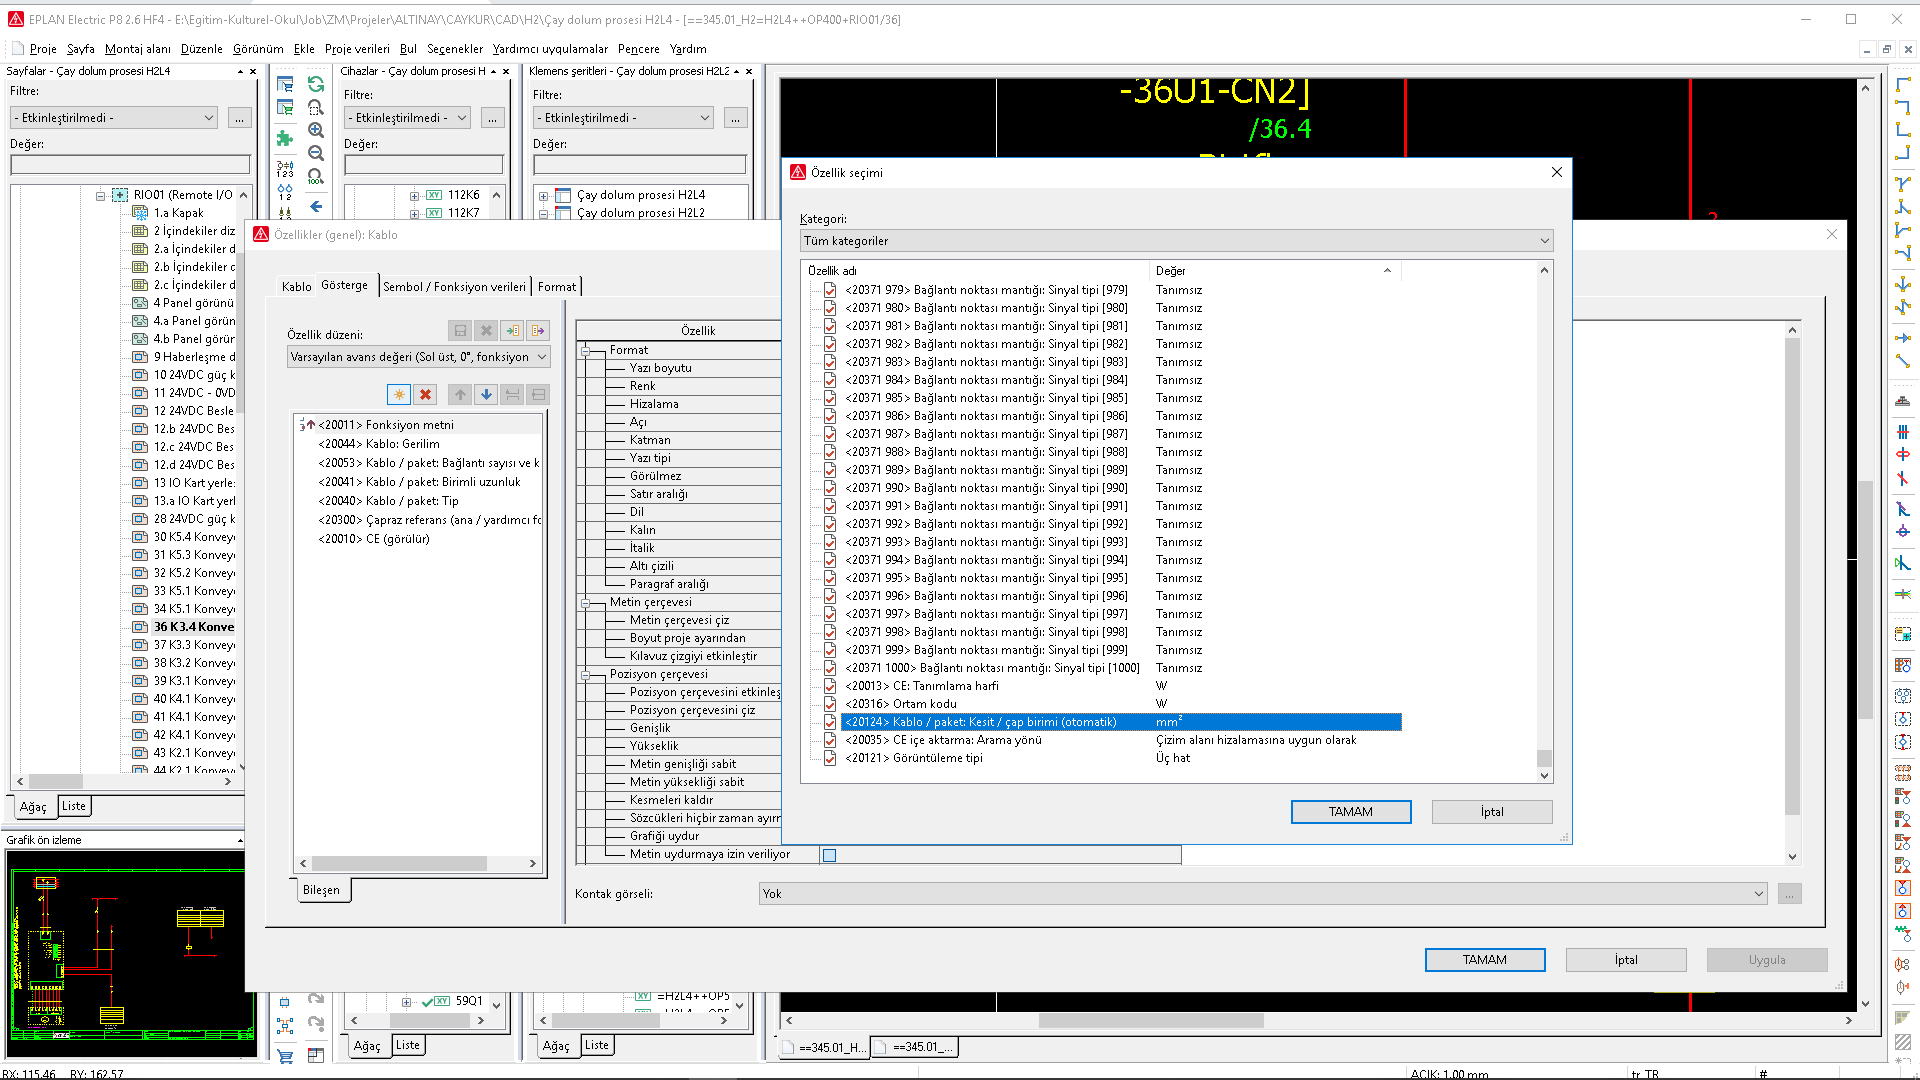Open Sayfalar panel Filtre dropdown

pyautogui.click(x=114, y=118)
